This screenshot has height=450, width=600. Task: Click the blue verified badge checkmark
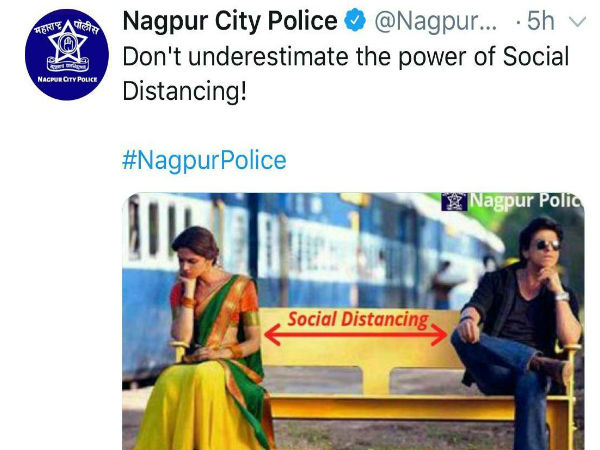pyautogui.click(x=355, y=20)
